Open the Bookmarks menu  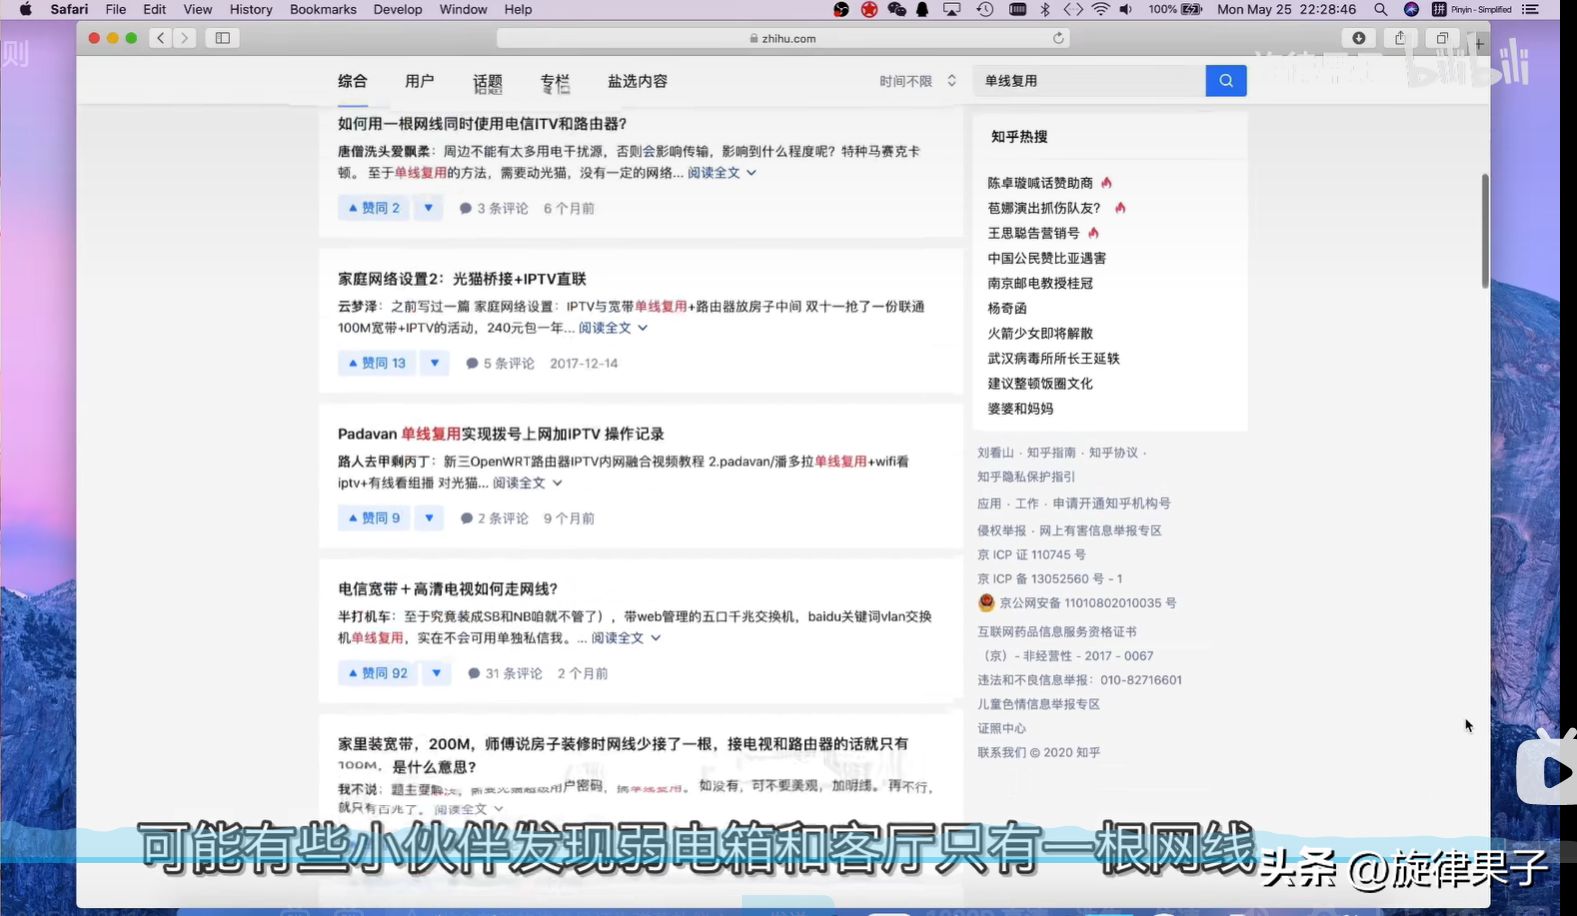point(323,9)
